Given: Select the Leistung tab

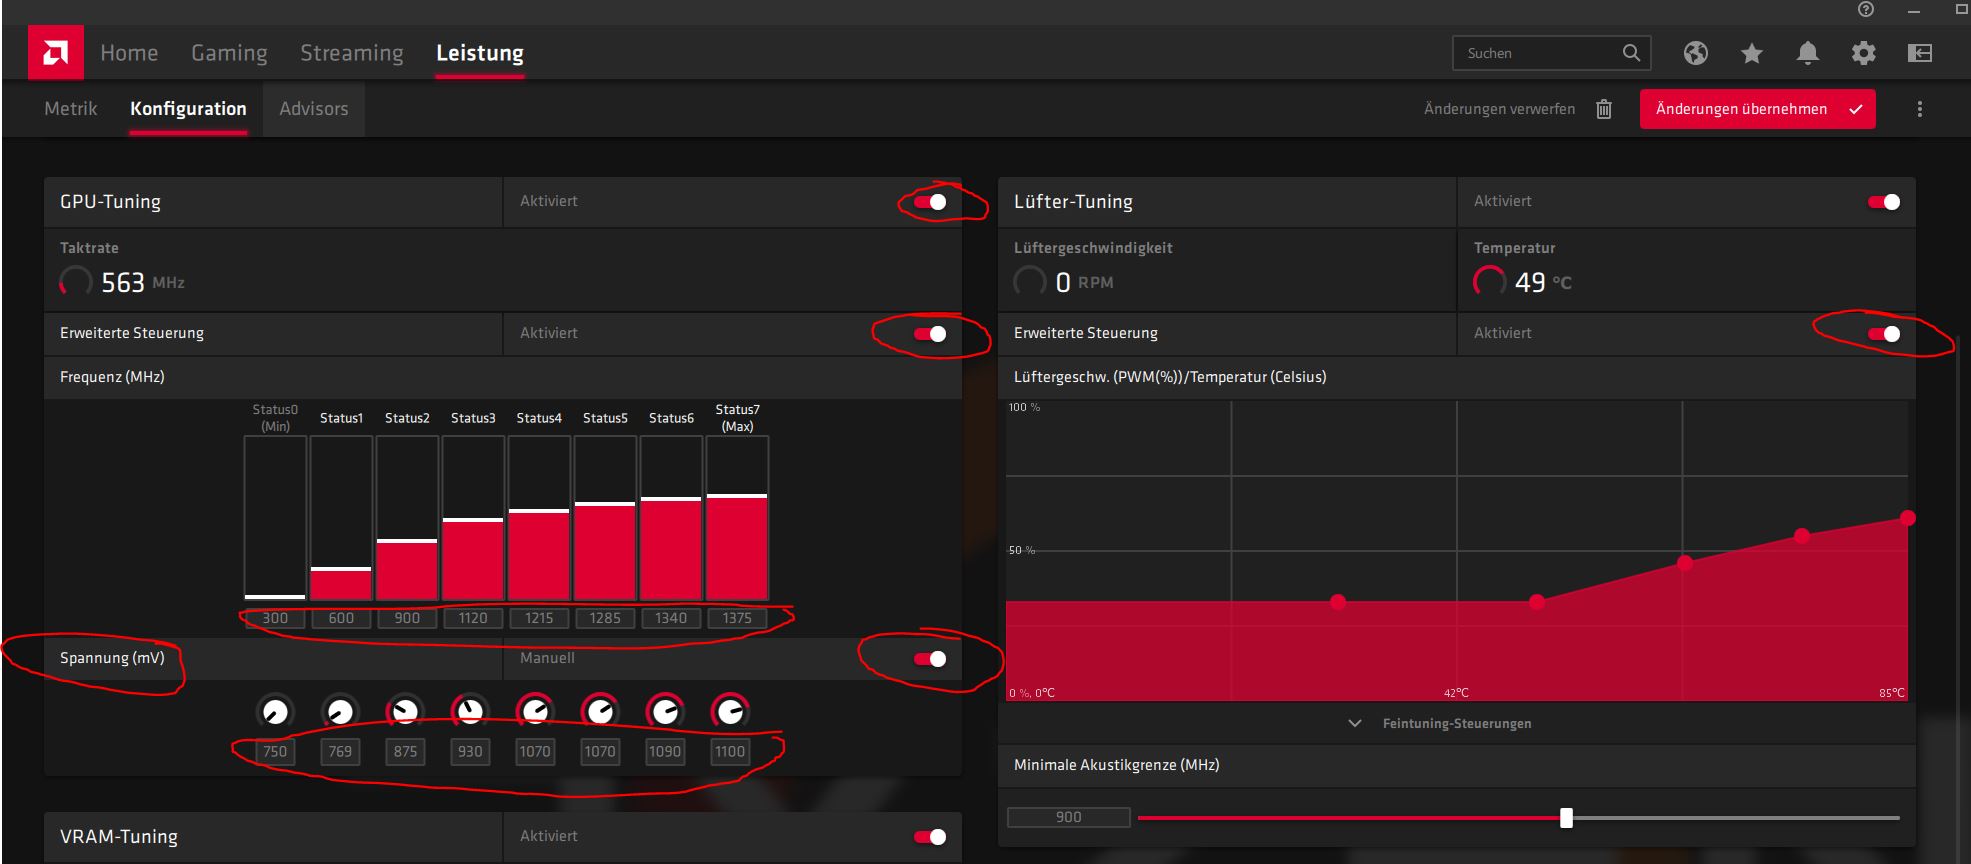Looking at the screenshot, I should (x=480, y=53).
